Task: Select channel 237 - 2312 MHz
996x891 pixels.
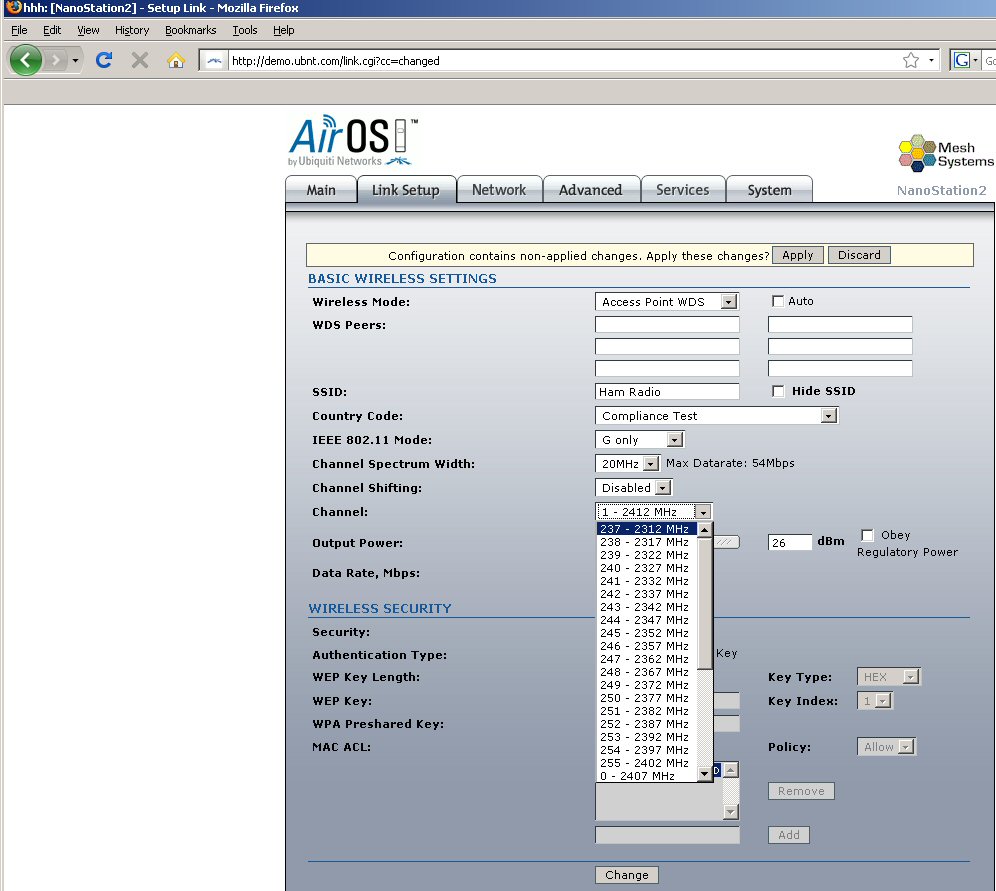Action: coord(647,528)
